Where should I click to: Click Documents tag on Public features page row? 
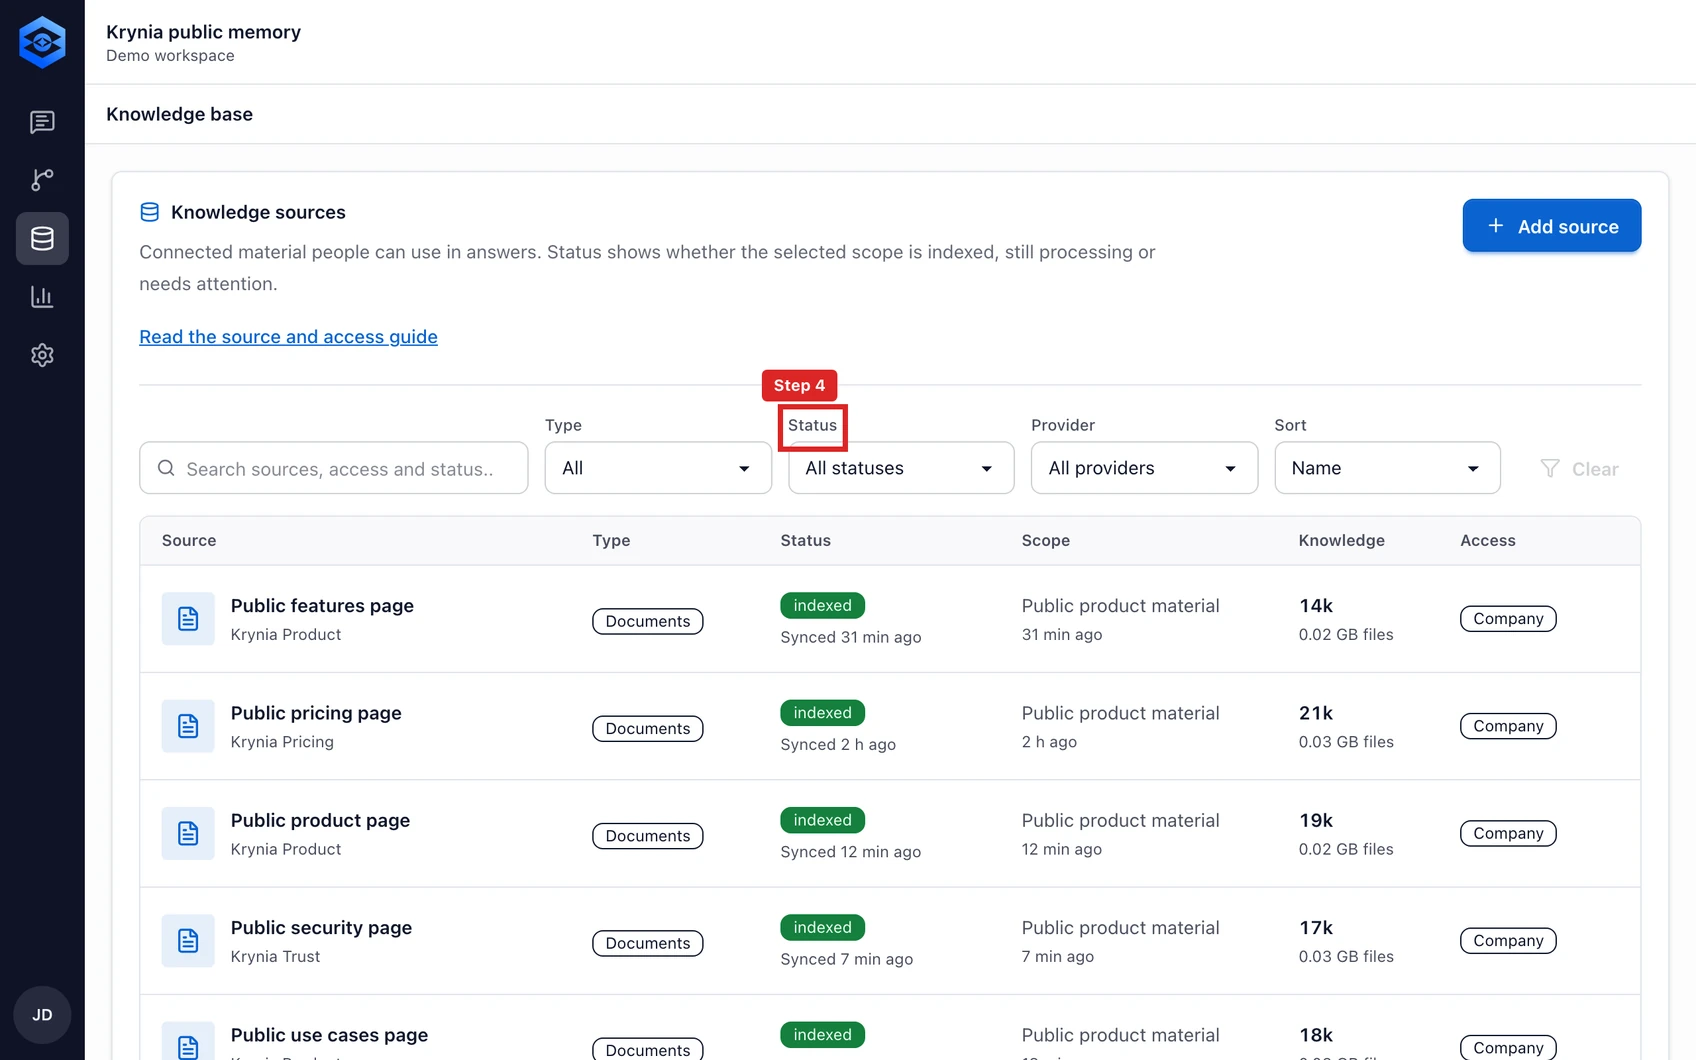pyautogui.click(x=648, y=621)
